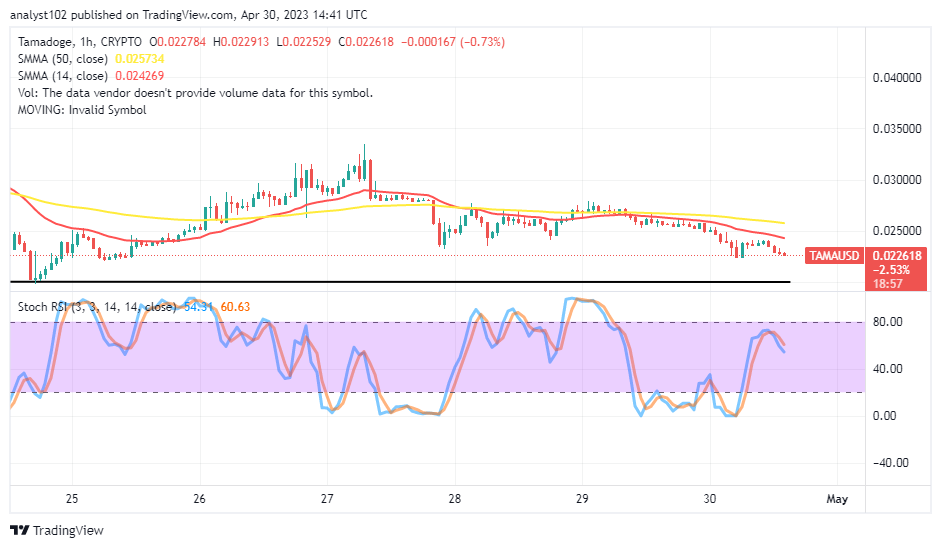Click the close price value 0.022618 in header

370,42
